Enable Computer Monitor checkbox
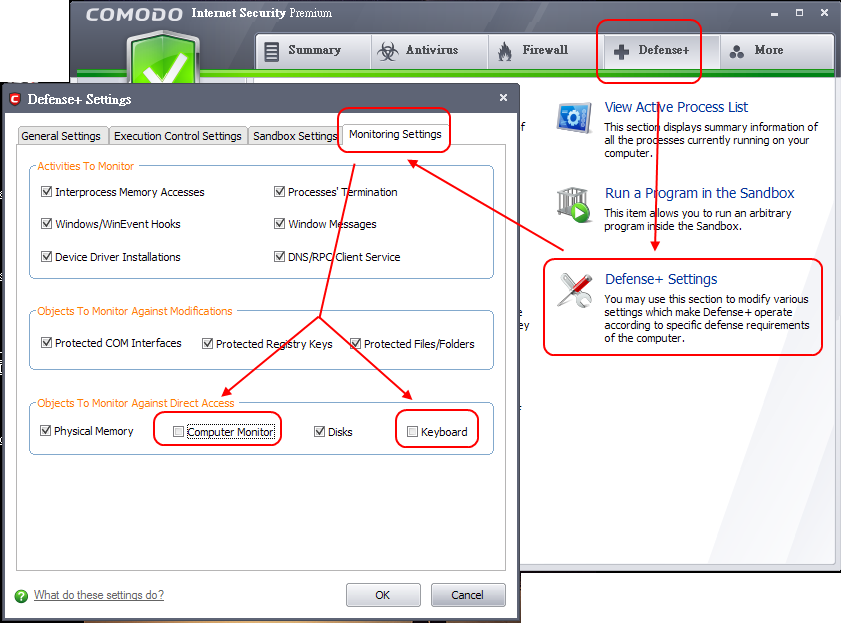Viewport: 841px width, 623px height. click(179, 432)
